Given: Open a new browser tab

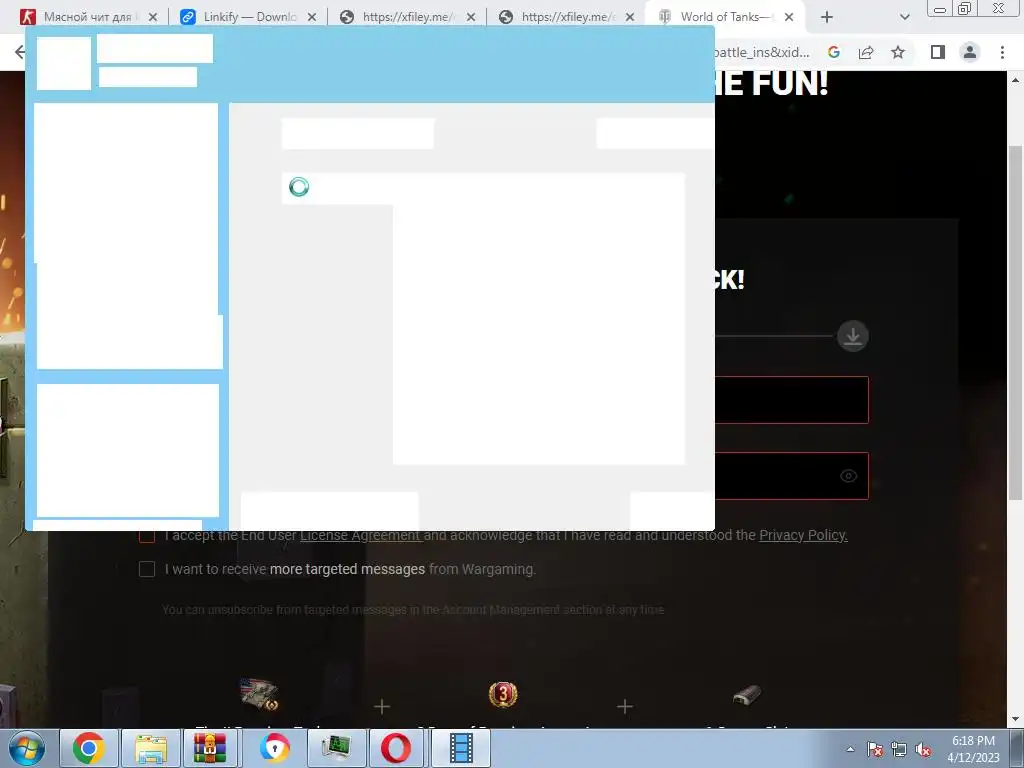Looking at the screenshot, I should click(827, 17).
